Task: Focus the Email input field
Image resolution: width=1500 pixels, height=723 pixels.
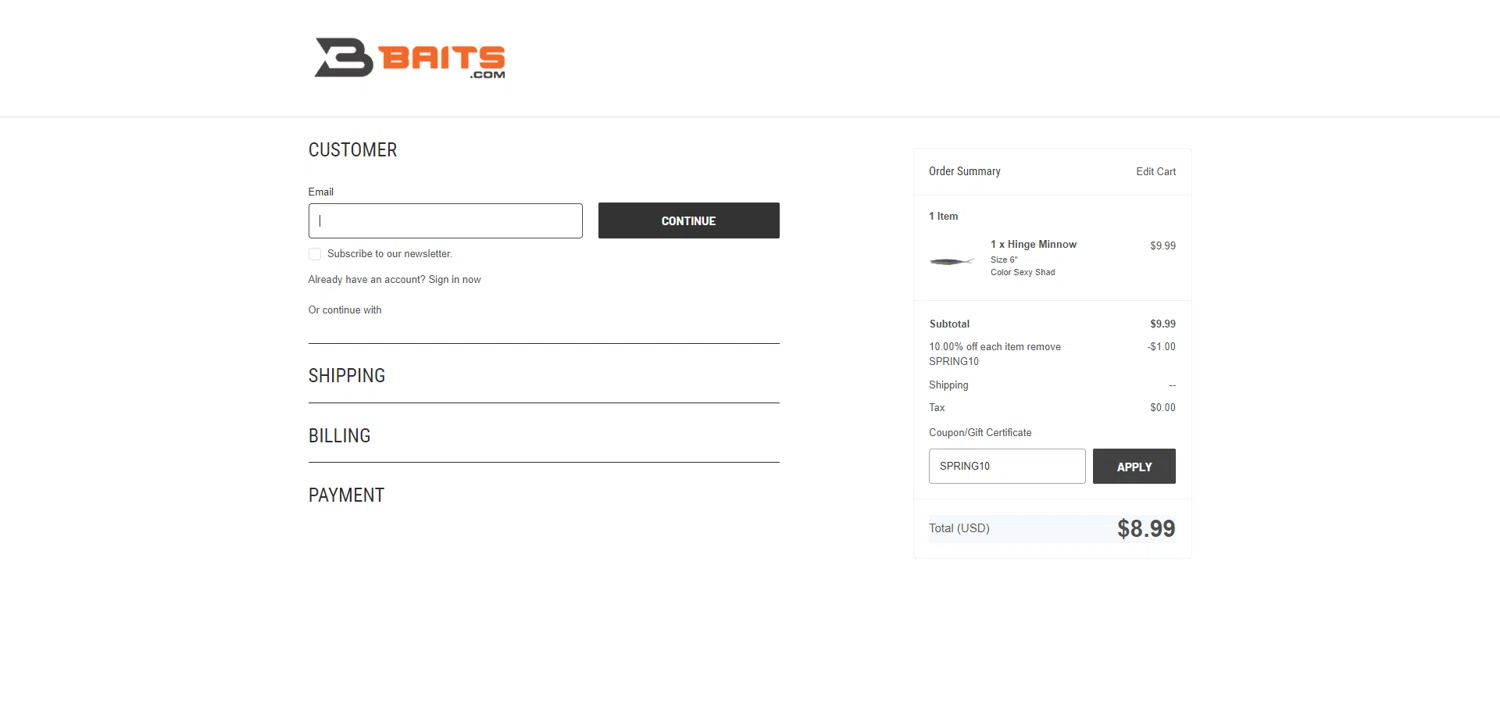Action: (x=445, y=221)
